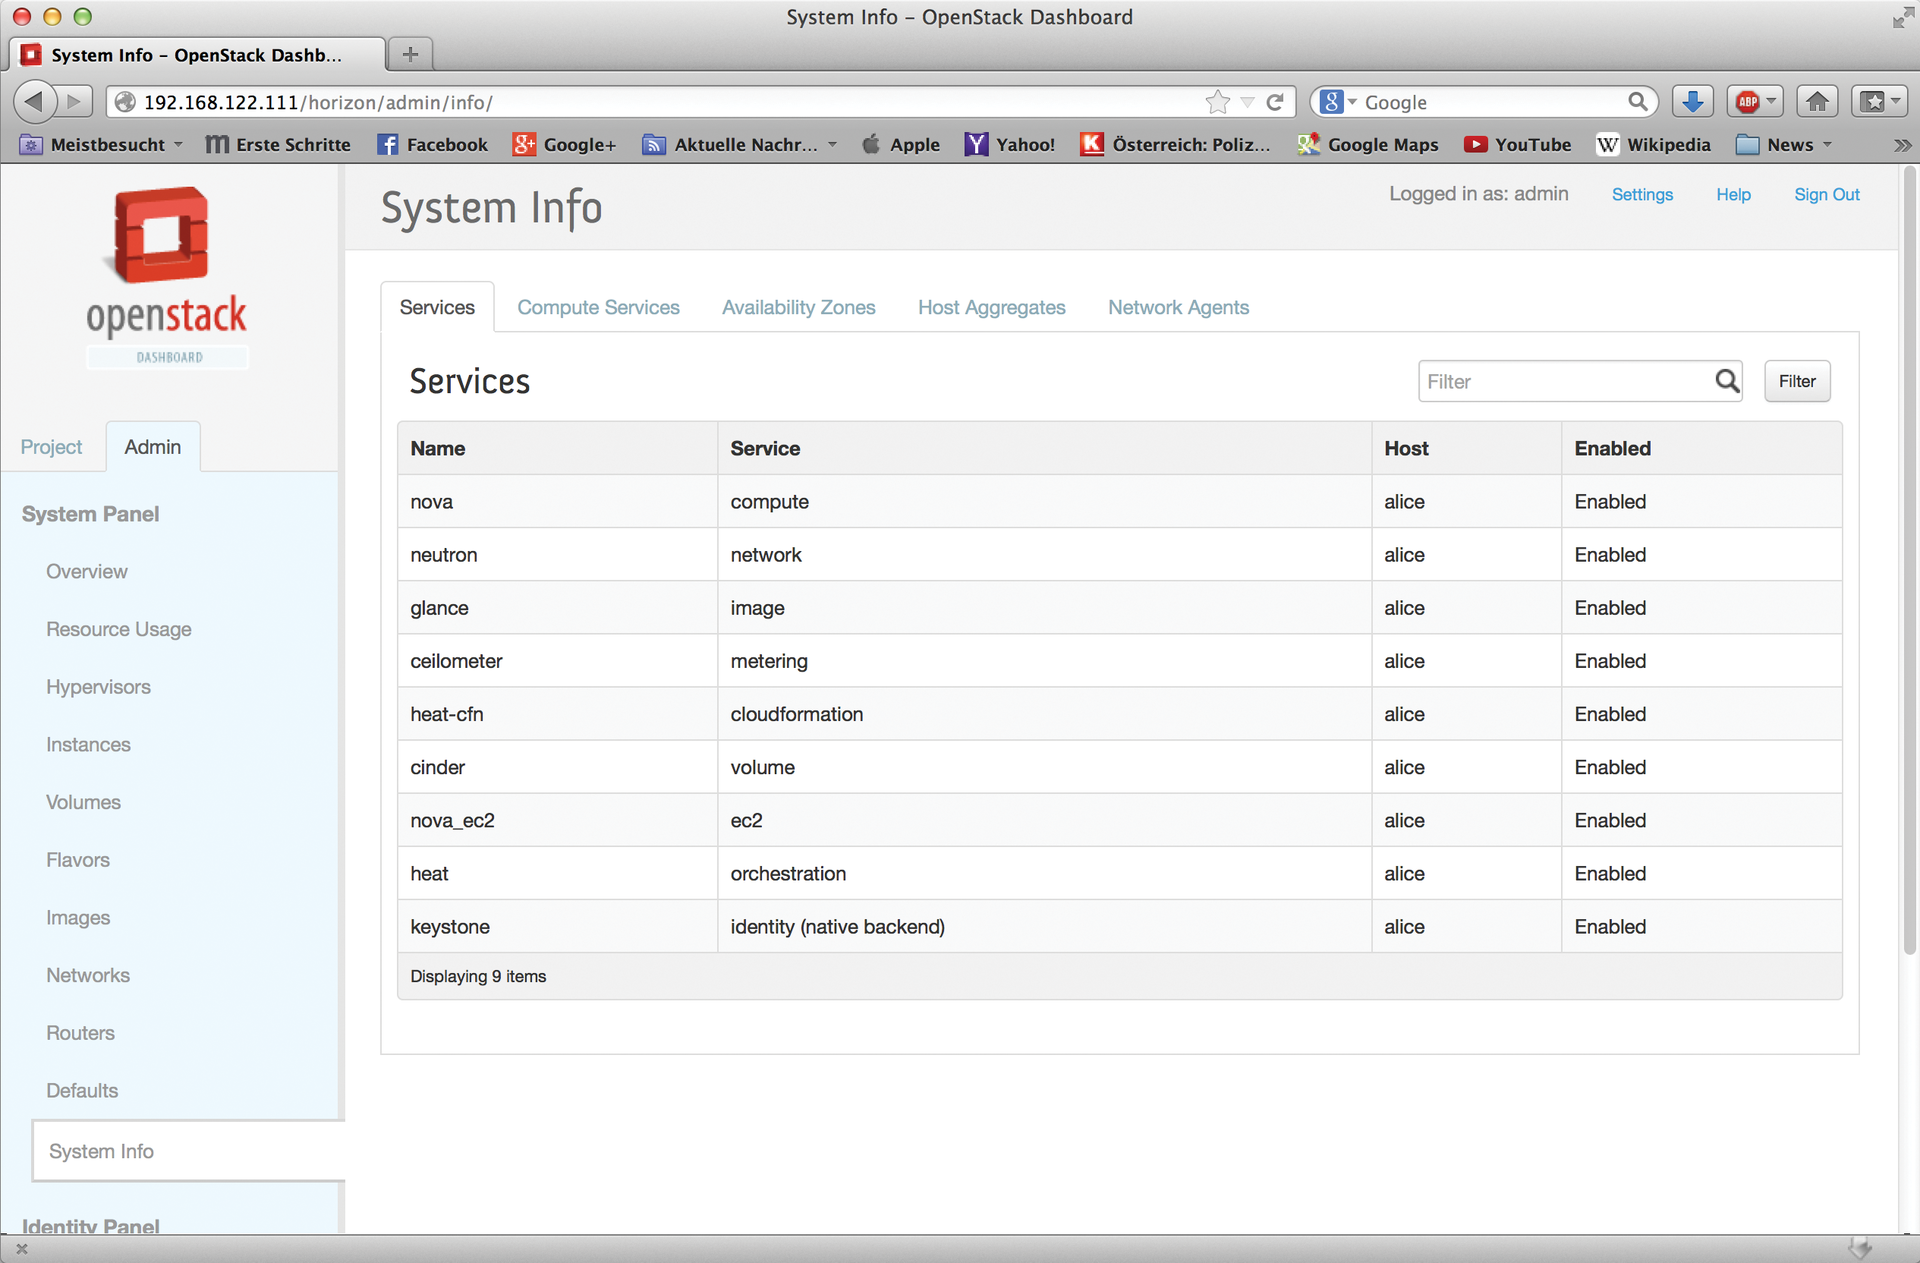The height and width of the screenshot is (1263, 1920).
Task: Click the services Filter text field
Action: pyautogui.click(x=1565, y=381)
